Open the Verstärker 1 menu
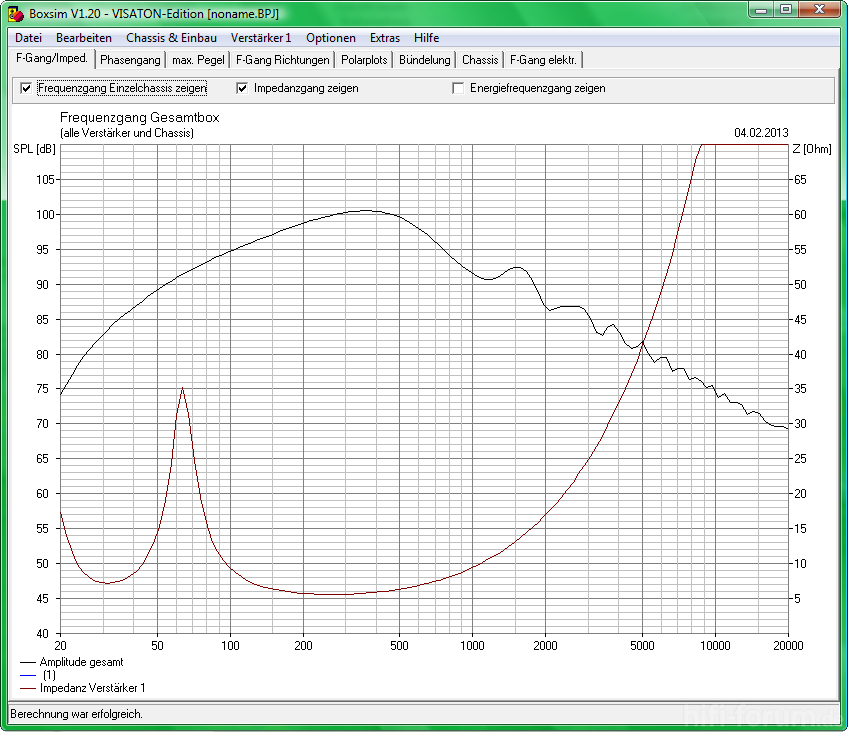Screen dimensions: 848x732 [x=261, y=38]
